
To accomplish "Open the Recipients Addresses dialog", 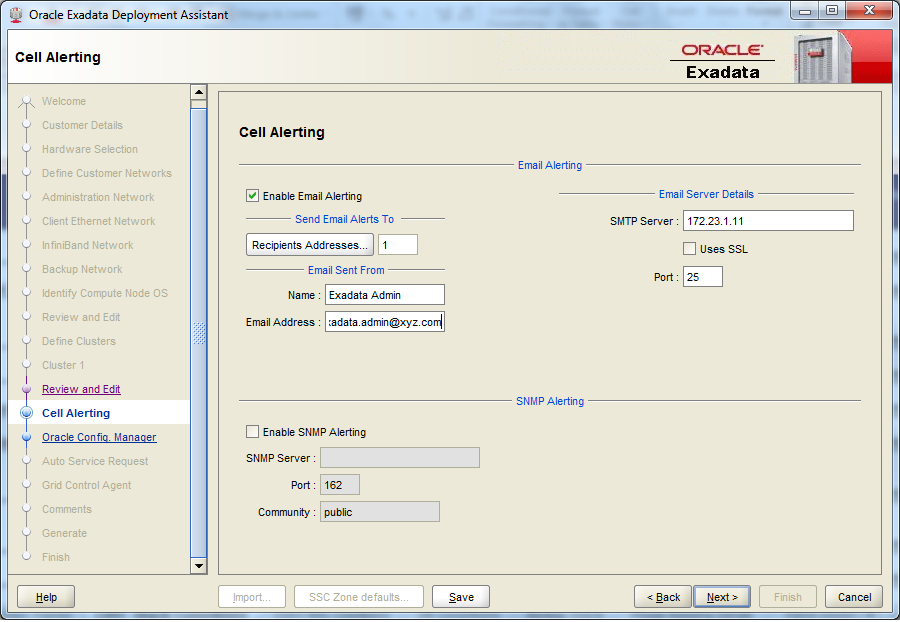I will pyautogui.click(x=309, y=244).
